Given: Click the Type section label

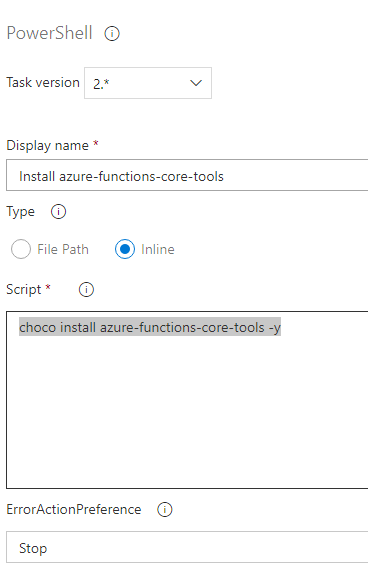Looking at the screenshot, I should pos(21,212).
